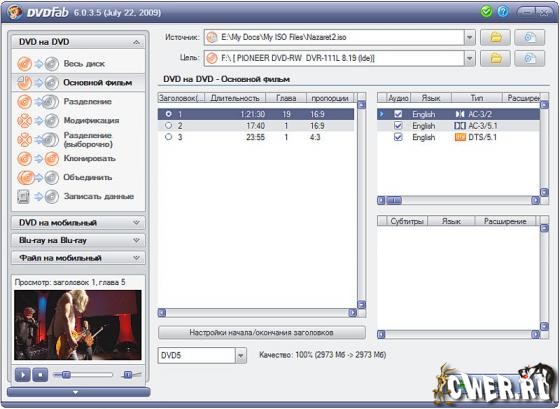Click the subtitles list horizontal scrollbar
The width and height of the screenshot is (560, 409).
point(459,334)
